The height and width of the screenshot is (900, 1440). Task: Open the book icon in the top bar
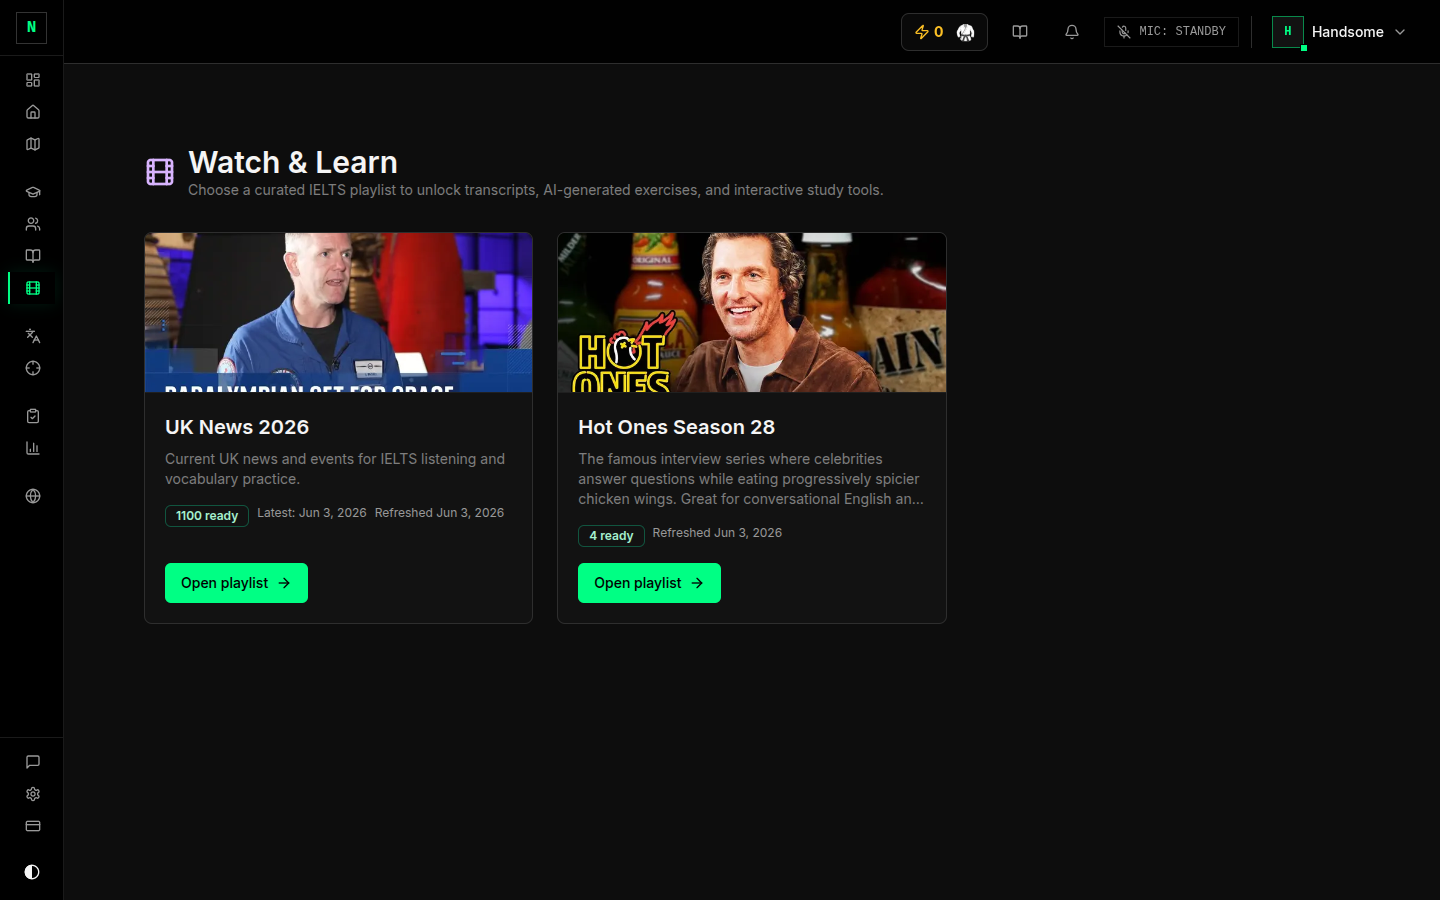(x=1020, y=32)
